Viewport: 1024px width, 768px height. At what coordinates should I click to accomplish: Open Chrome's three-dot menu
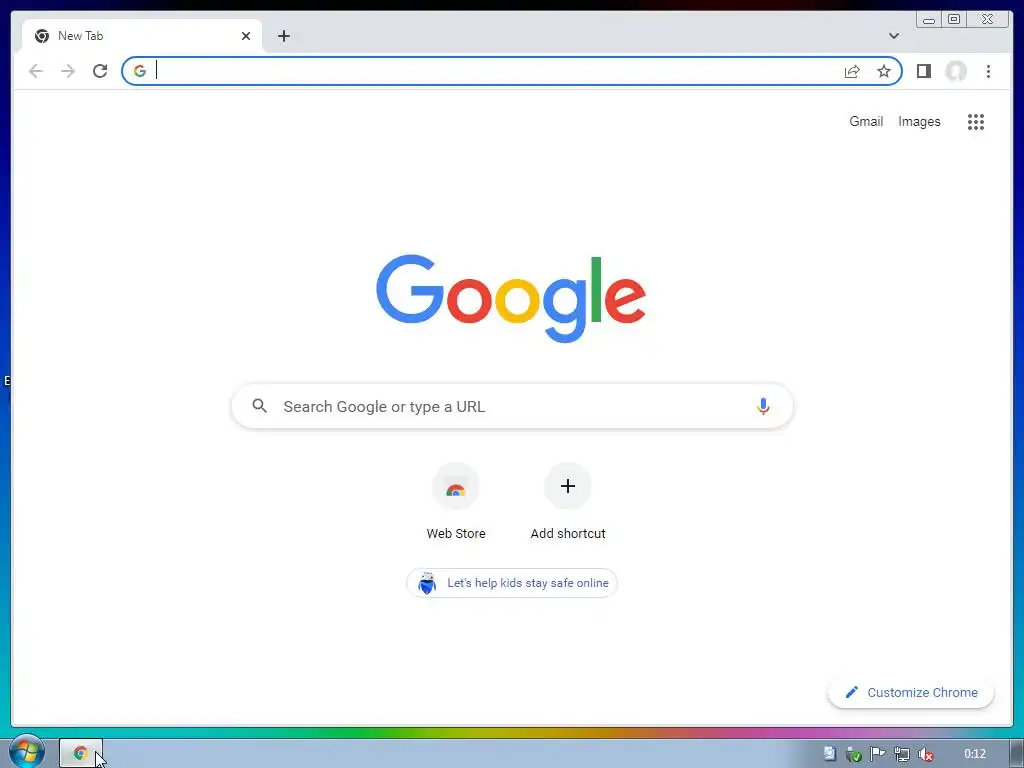pos(988,71)
